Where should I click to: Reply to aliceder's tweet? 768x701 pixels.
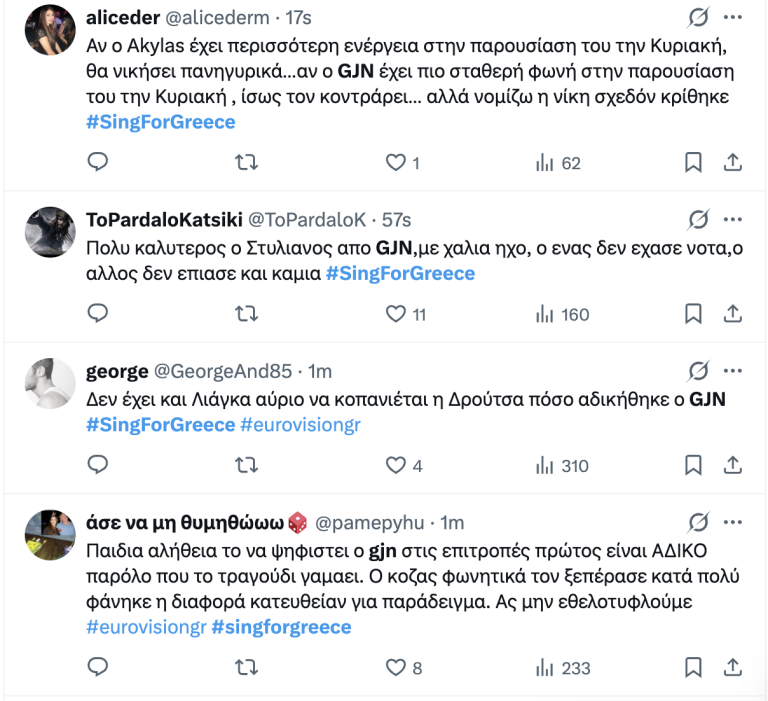98,162
